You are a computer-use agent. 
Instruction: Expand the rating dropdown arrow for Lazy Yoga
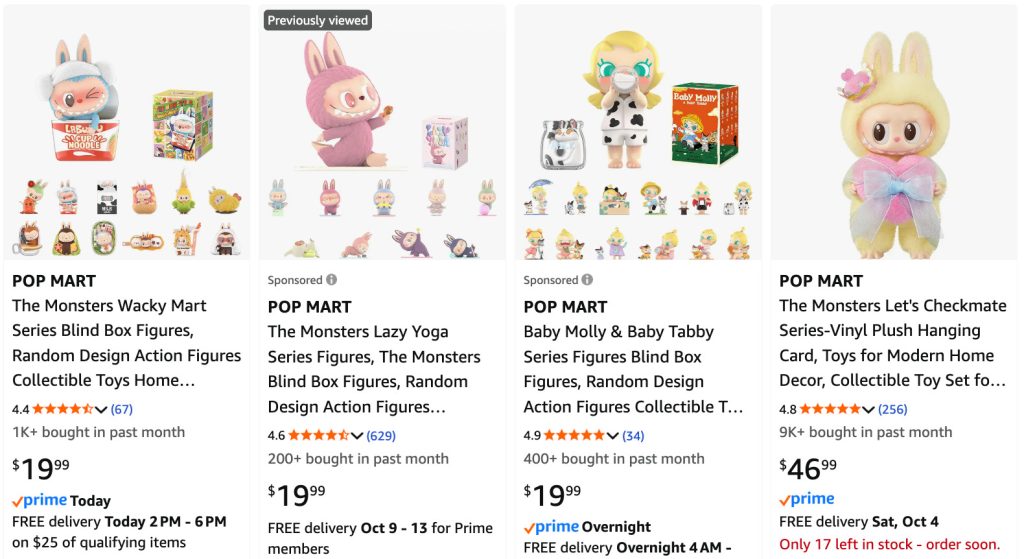point(357,435)
